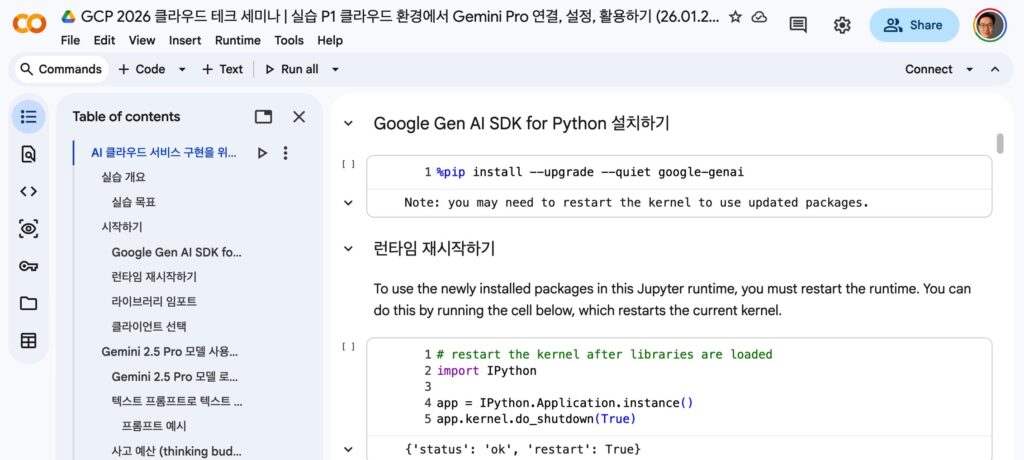Go to Gemini 2.5 Pro 모델 사용 entry
1024x460 pixels.
click(170, 352)
